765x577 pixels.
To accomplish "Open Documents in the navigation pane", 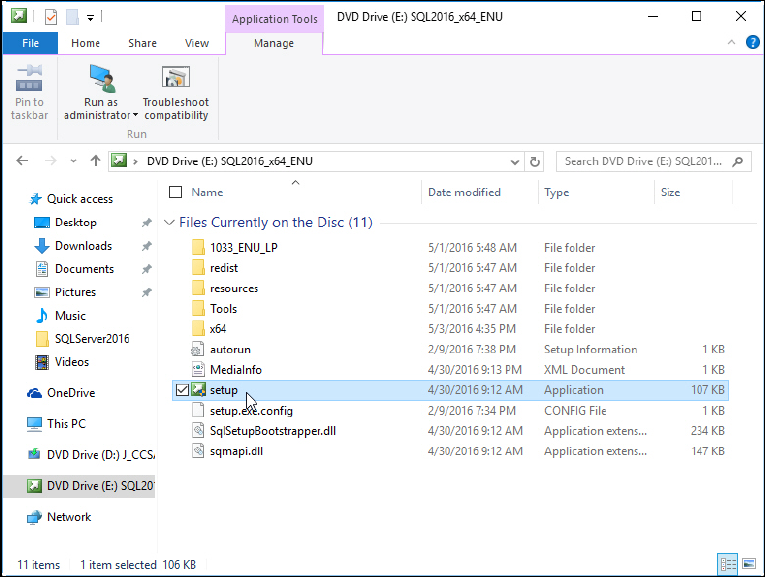I will (84, 269).
